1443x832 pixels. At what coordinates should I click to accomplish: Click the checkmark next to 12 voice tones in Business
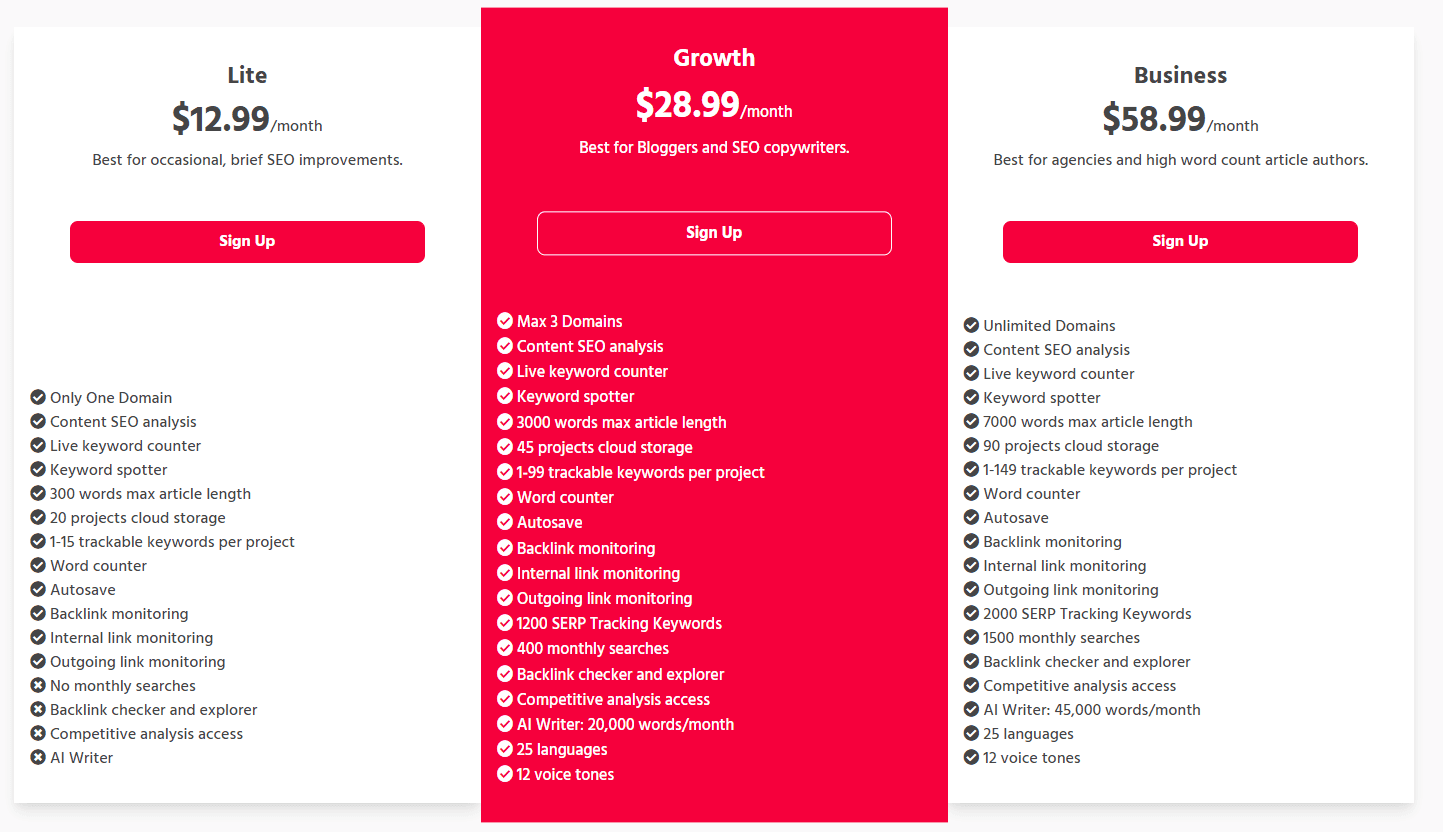tap(970, 757)
